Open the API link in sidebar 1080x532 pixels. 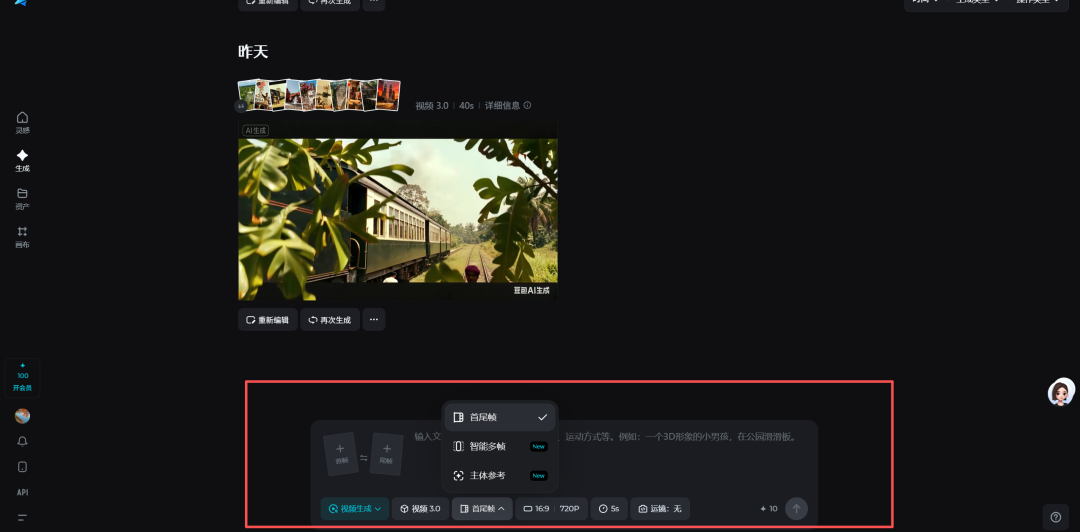click(x=23, y=492)
